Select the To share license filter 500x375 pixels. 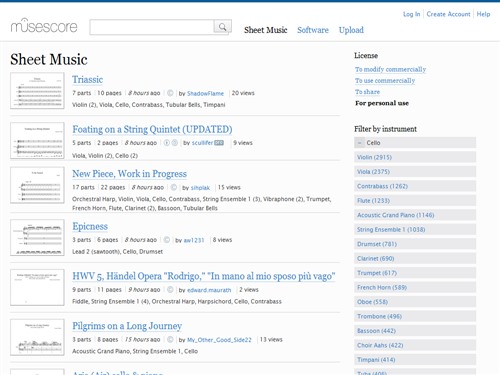coord(367,92)
